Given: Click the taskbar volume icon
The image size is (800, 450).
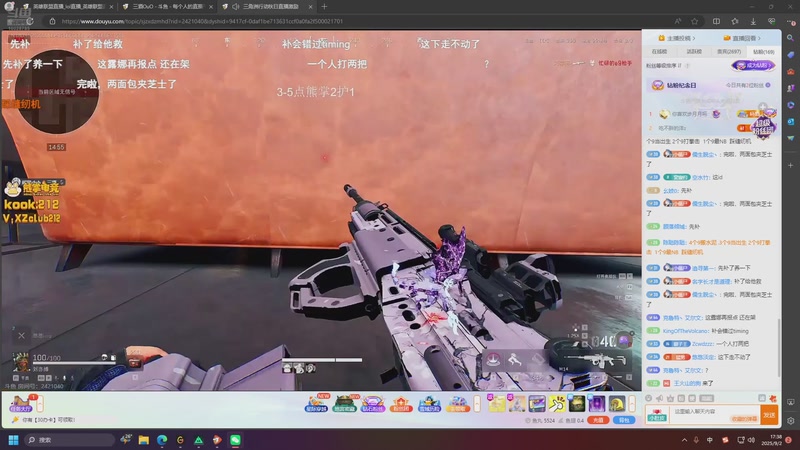Looking at the screenshot, I should click(x=751, y=440).
